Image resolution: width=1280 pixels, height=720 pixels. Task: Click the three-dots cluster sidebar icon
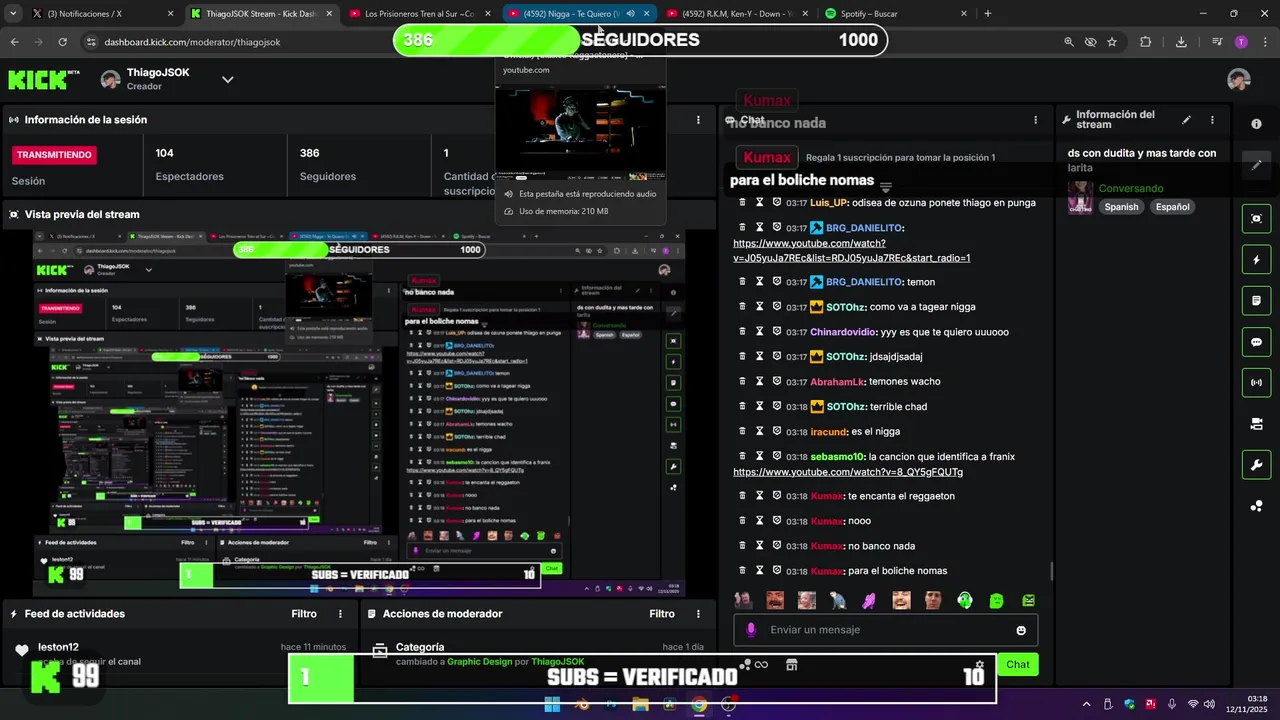point(1256,506)
